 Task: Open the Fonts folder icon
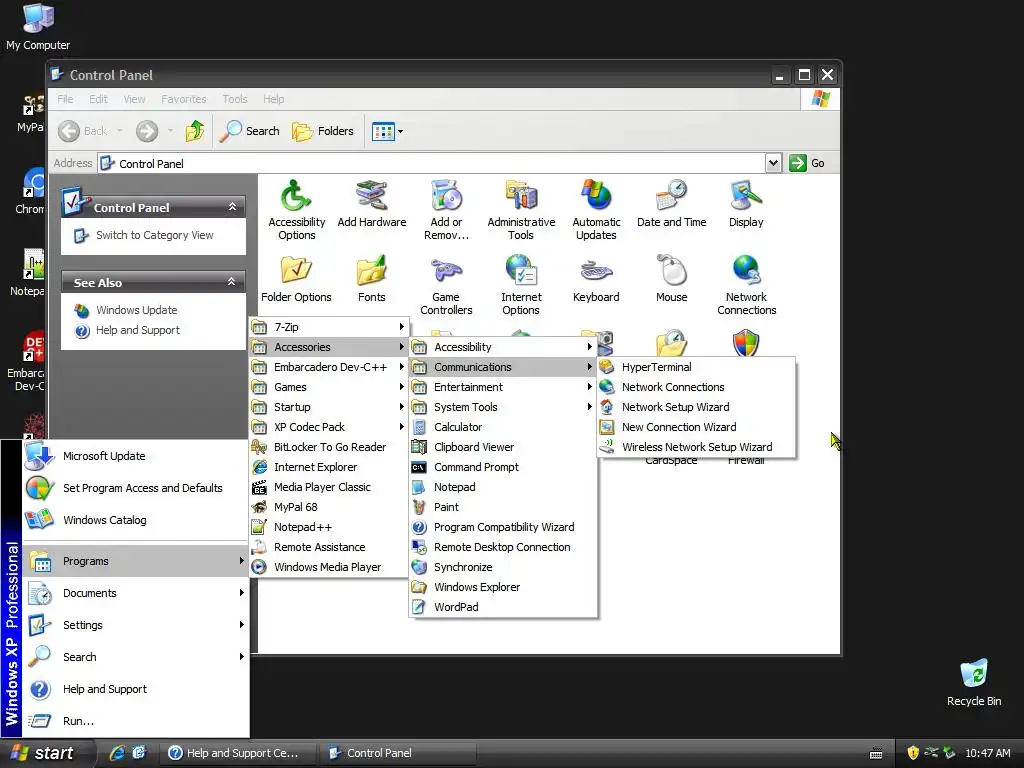pos(372,278)
